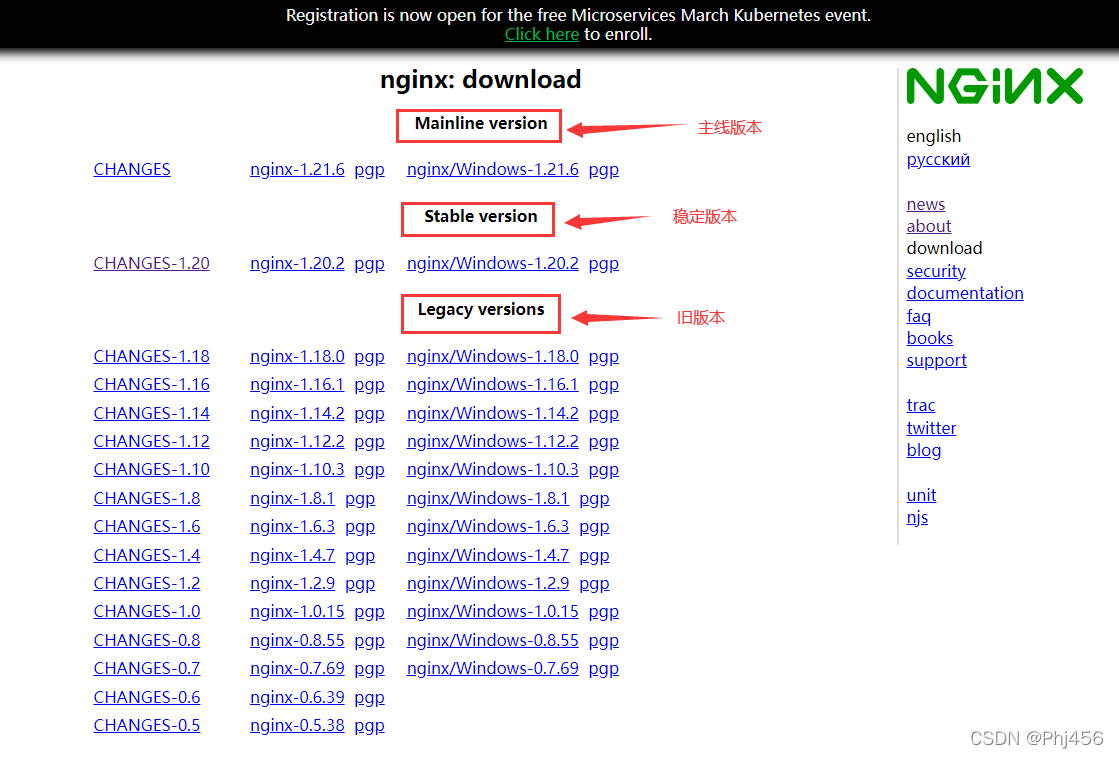Open CHANGES-1.18 changelog

151,356
